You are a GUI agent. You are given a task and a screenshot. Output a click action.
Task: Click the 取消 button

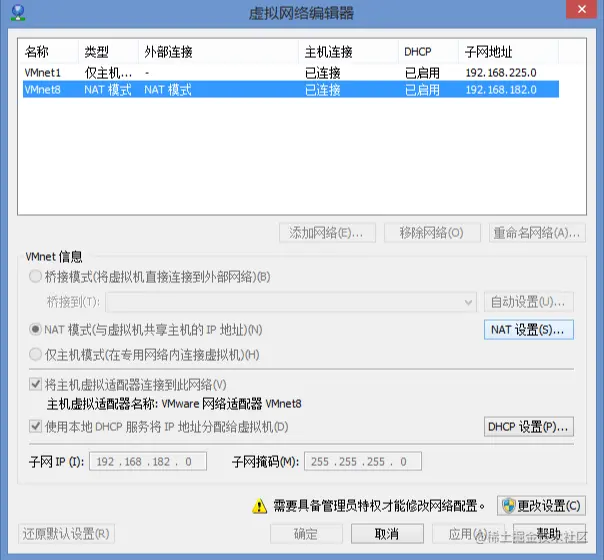387,534
